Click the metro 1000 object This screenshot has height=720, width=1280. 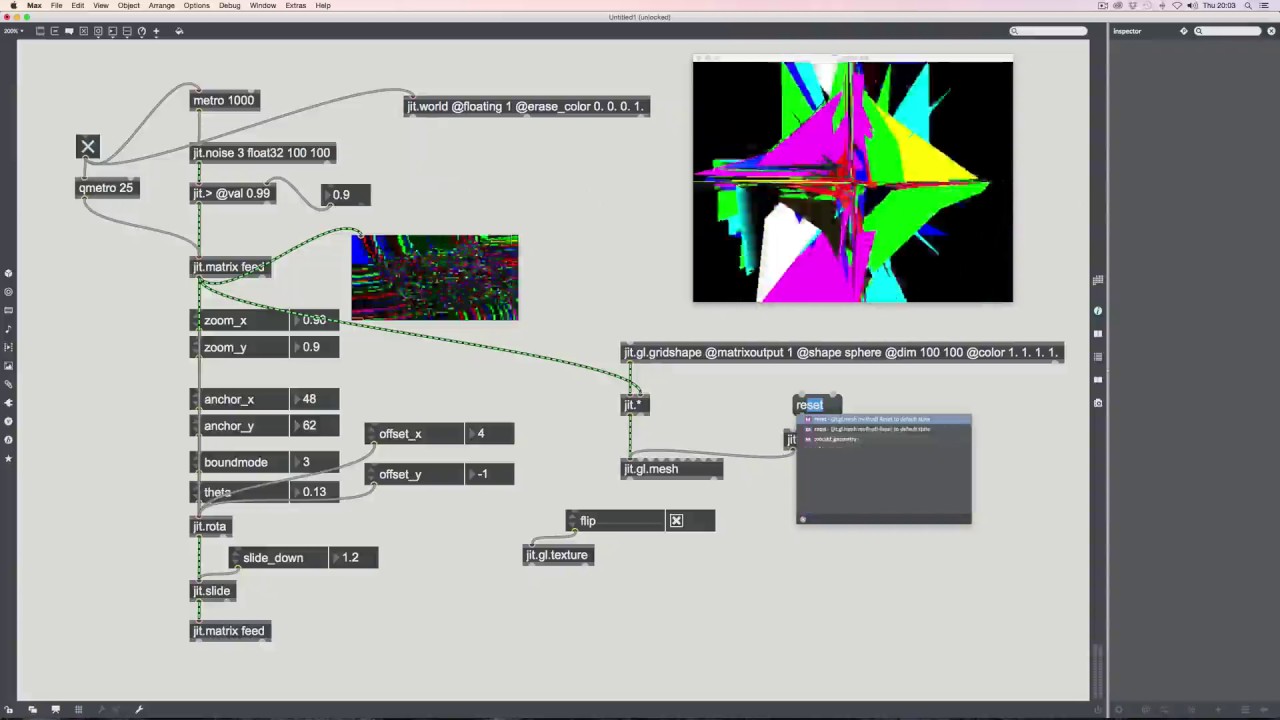coord(224,100)
